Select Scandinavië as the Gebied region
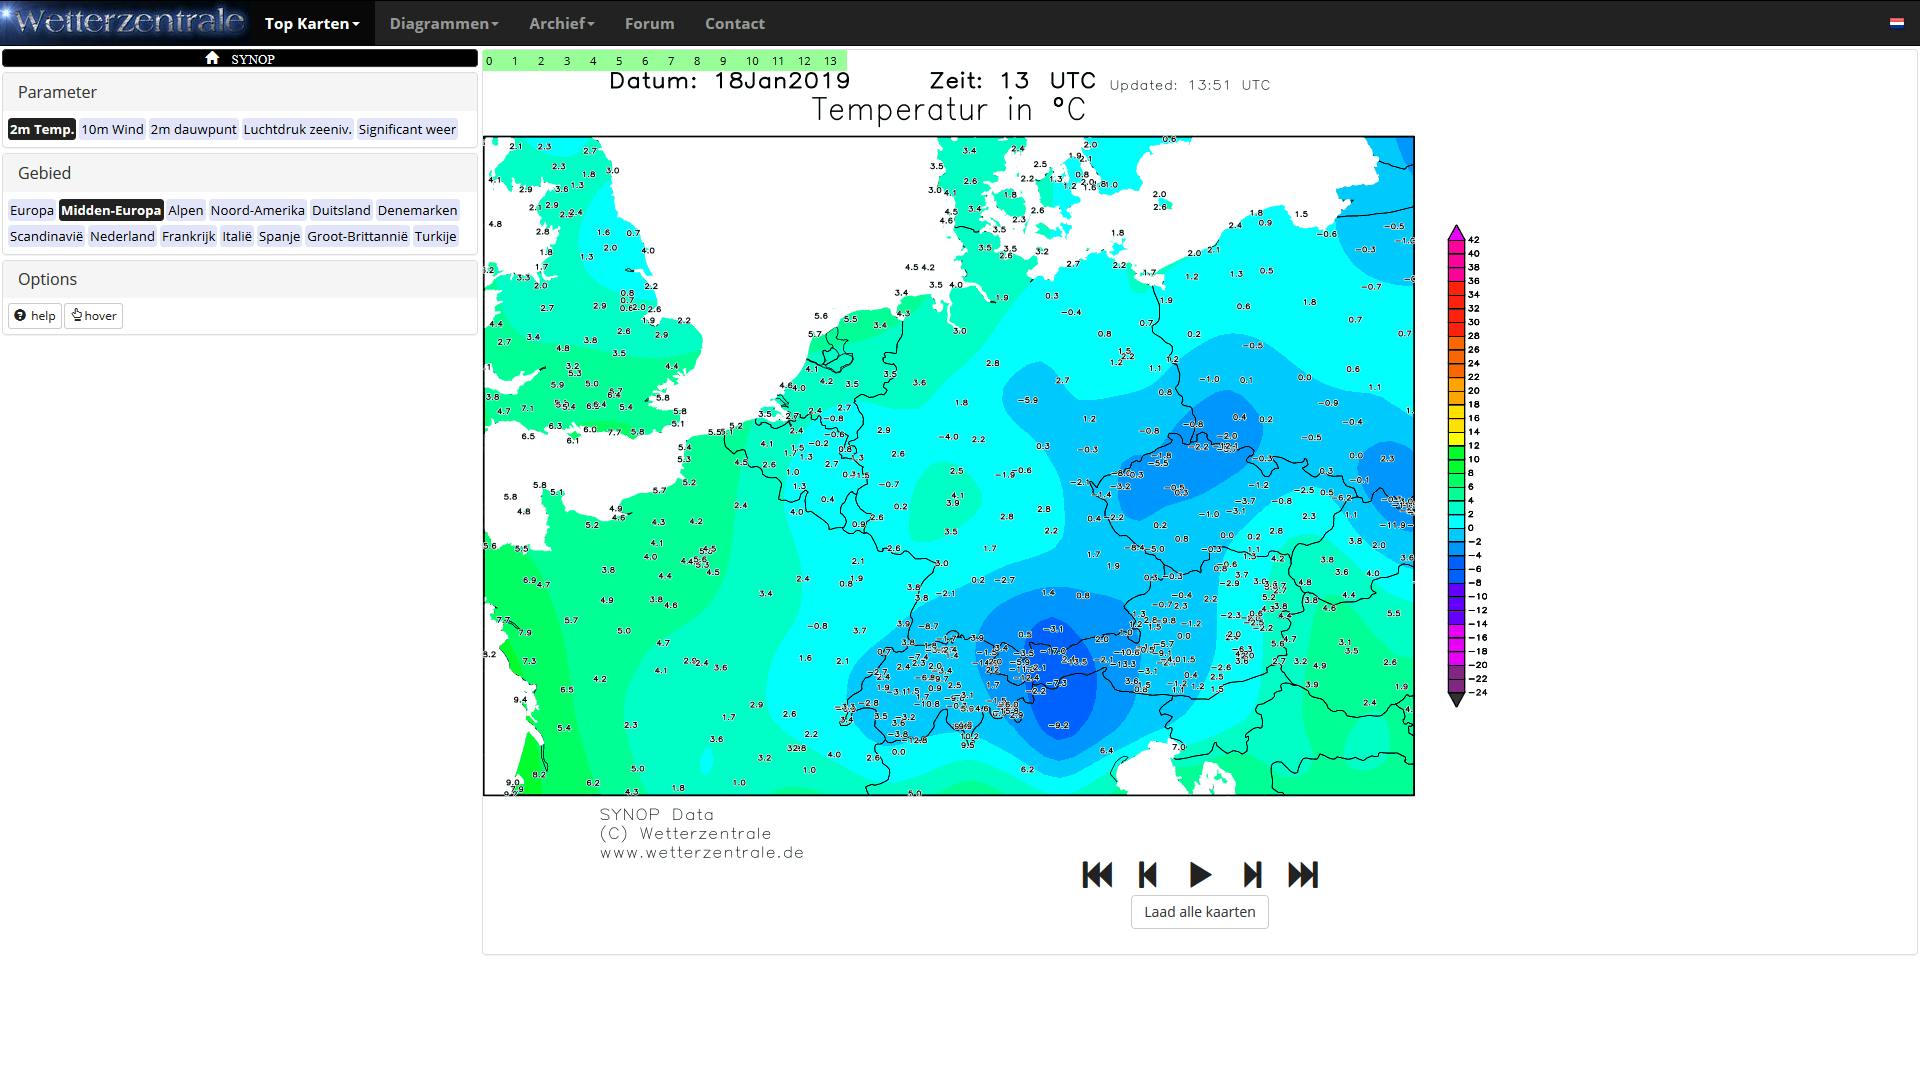The height and width of the screenshot is (1080, 1920). (46, 236)
